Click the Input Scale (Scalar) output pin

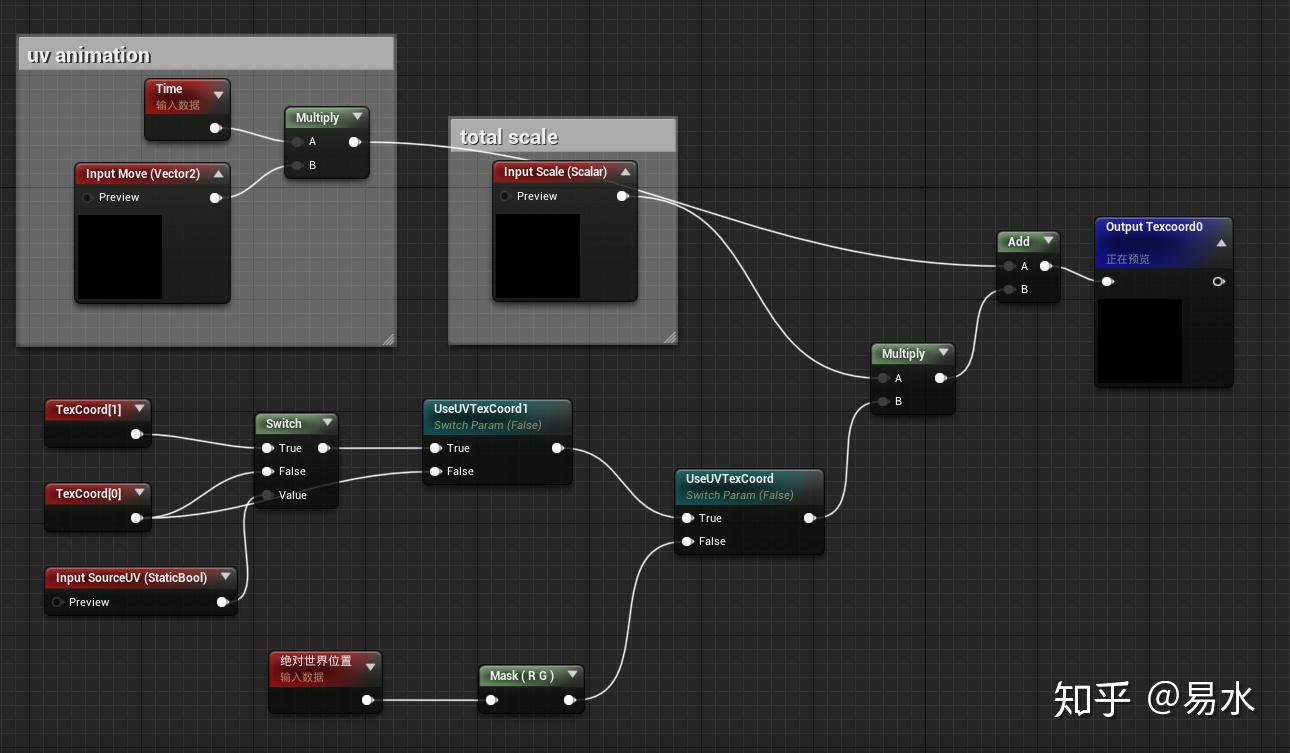(x=622, y=196)
